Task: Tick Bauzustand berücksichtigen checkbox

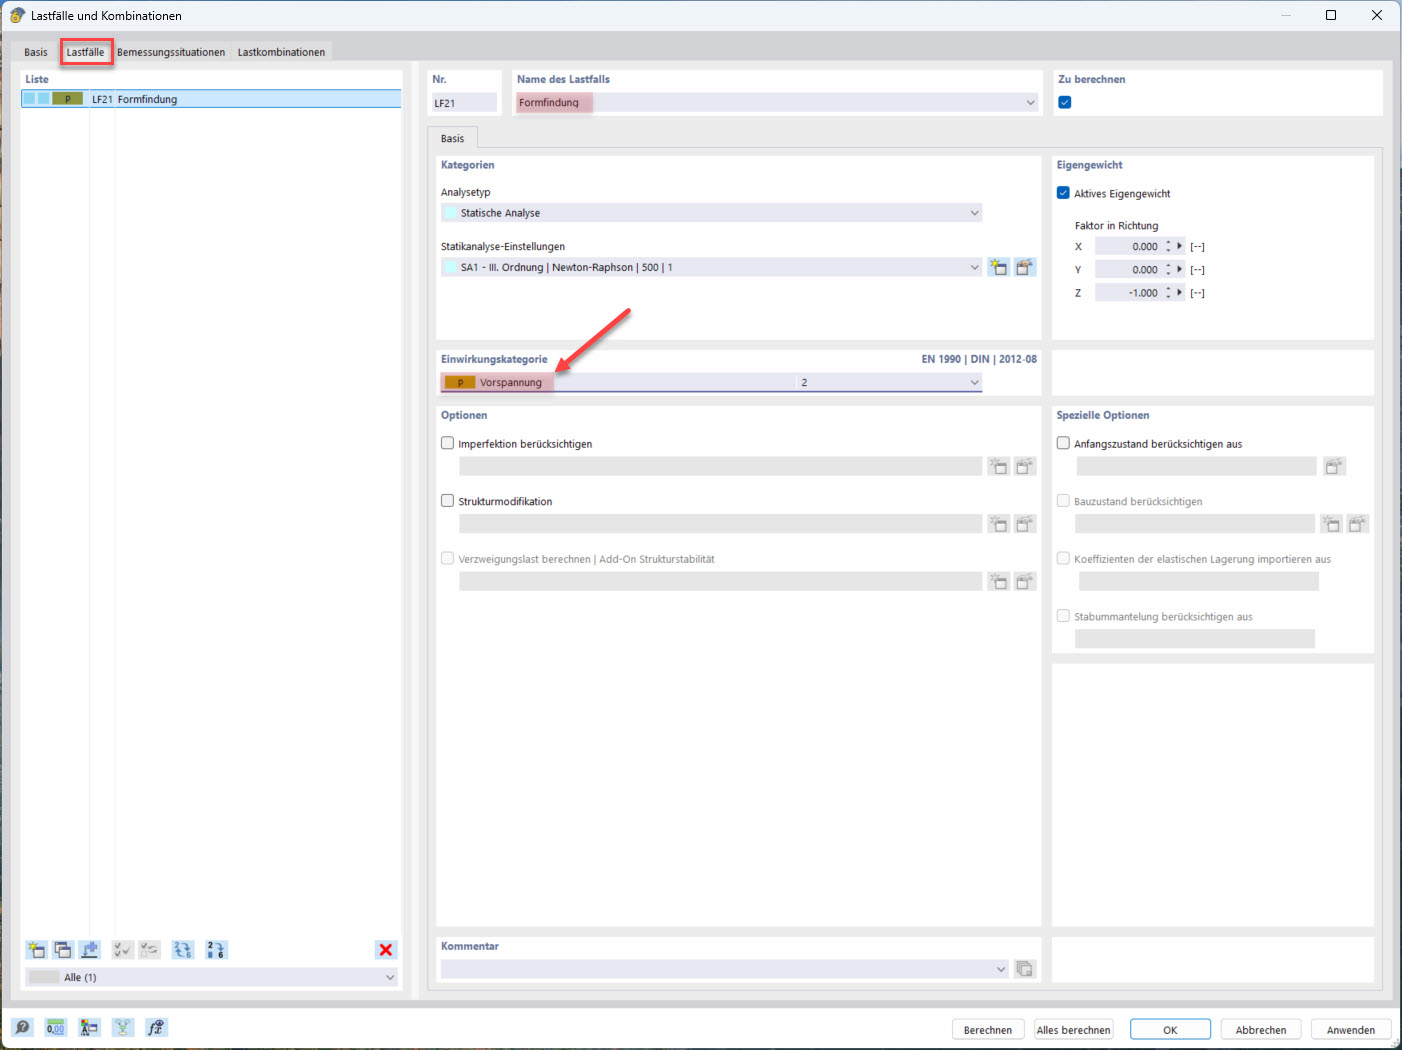Action: pos(1063,501)
